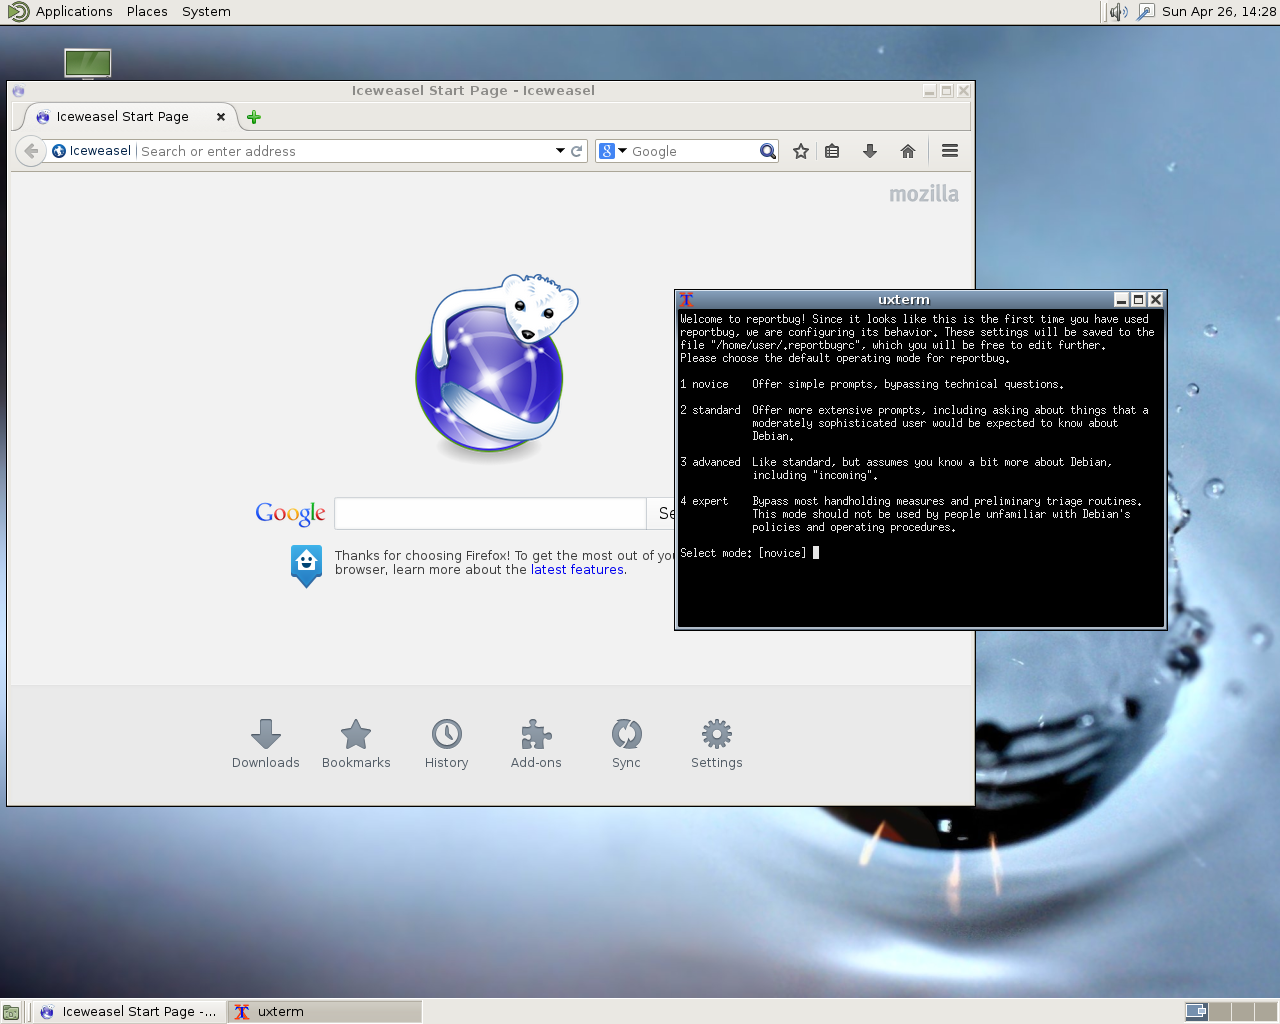
Task: Click the toolbar Google search field
Action: pyautogui.click(x=693, y=151)
